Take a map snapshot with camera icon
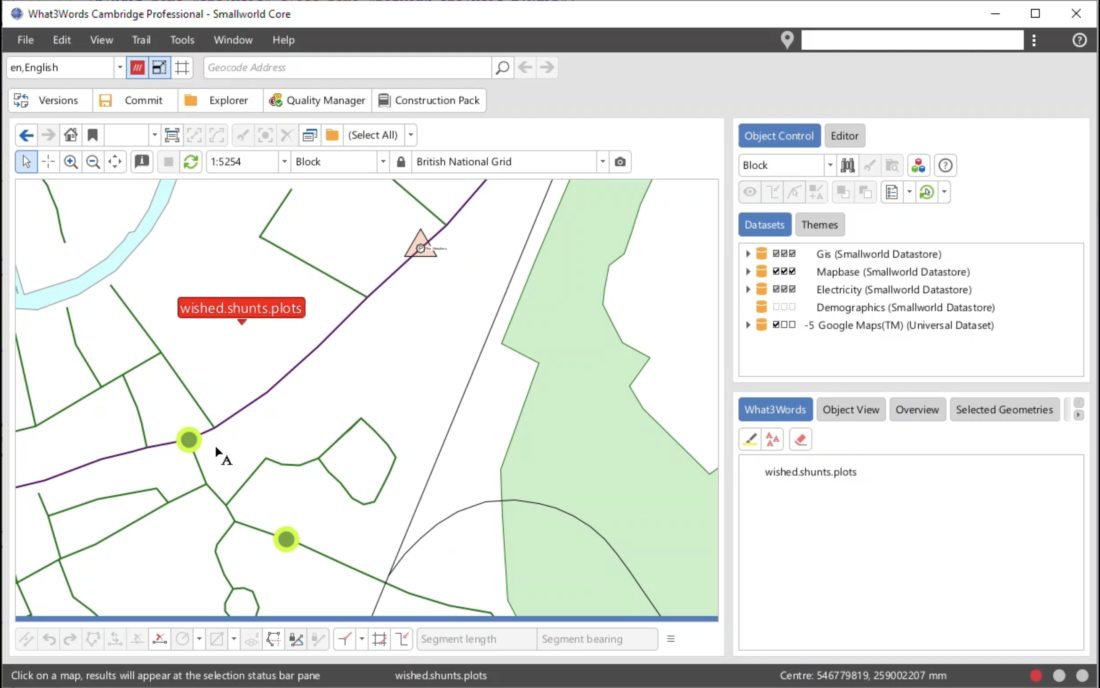1100x688 pixels. pyautogui.click(x=620, y=161)
